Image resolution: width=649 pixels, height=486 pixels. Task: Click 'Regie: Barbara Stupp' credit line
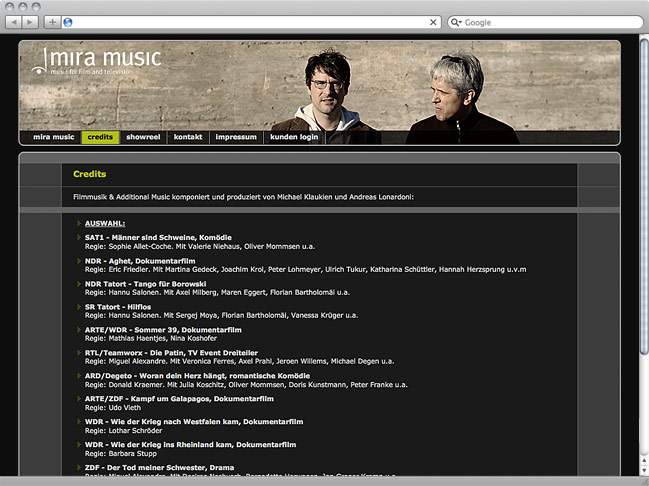pyautogui.click(x=120, y=454)
